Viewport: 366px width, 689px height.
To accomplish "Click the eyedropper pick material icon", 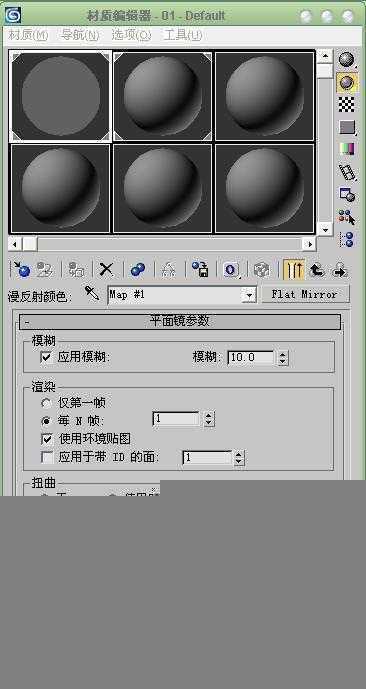I will 92,293.
